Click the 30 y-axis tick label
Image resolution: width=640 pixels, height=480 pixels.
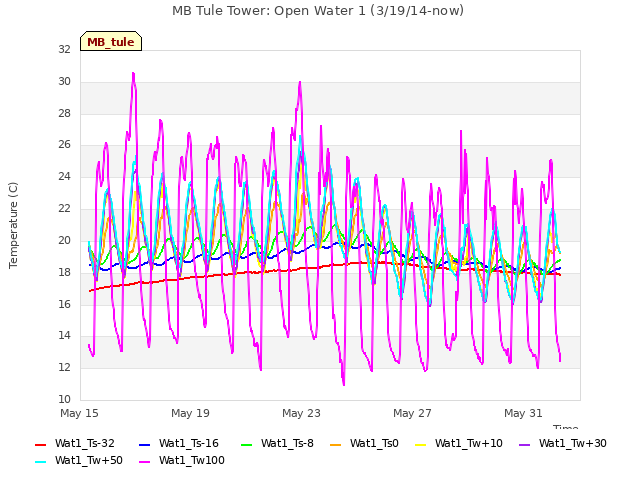click(x=64, y=81)
